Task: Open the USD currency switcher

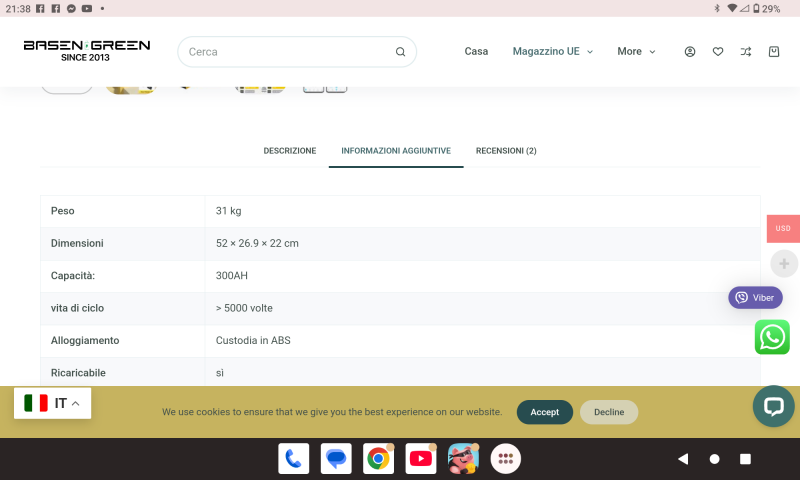Action: coord(783,229)
